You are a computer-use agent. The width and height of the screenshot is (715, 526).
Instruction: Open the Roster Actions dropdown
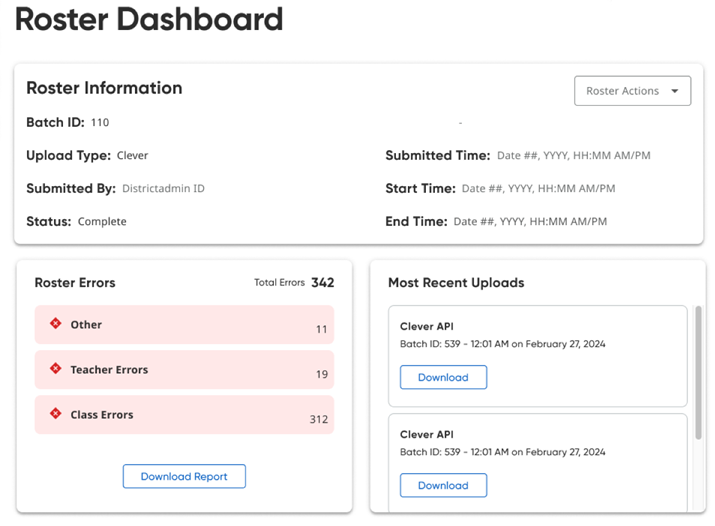(632, 91)
